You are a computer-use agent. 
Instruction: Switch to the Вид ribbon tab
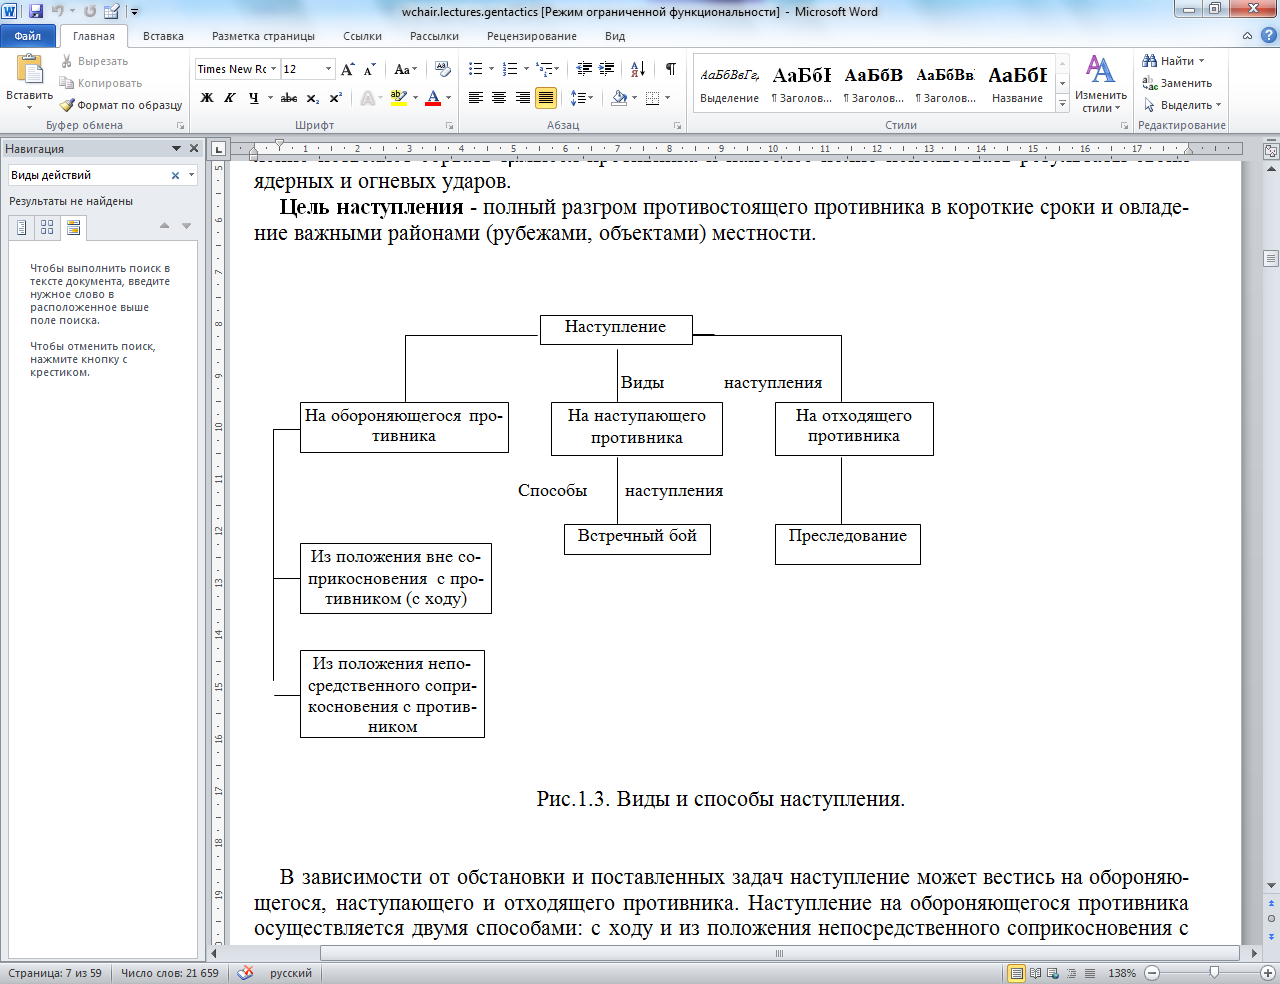click(x=615, y=36)
